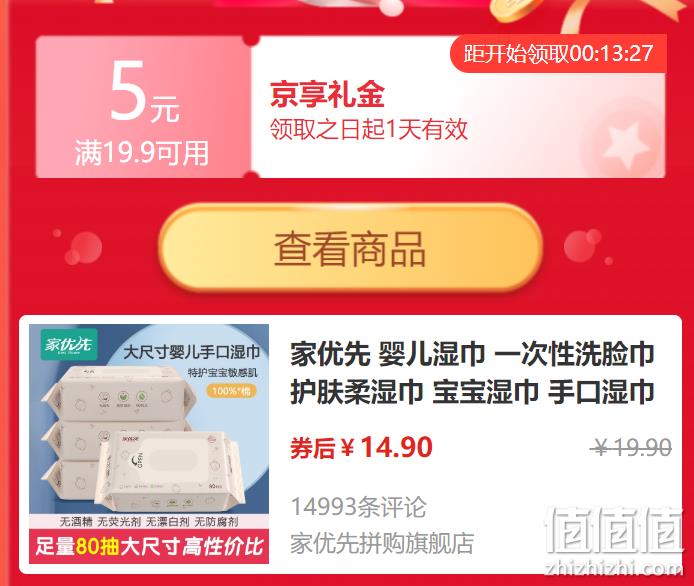694x586 pixels.
Task: Open the baby wipes product thumbnail
Action: click(149, 444)
